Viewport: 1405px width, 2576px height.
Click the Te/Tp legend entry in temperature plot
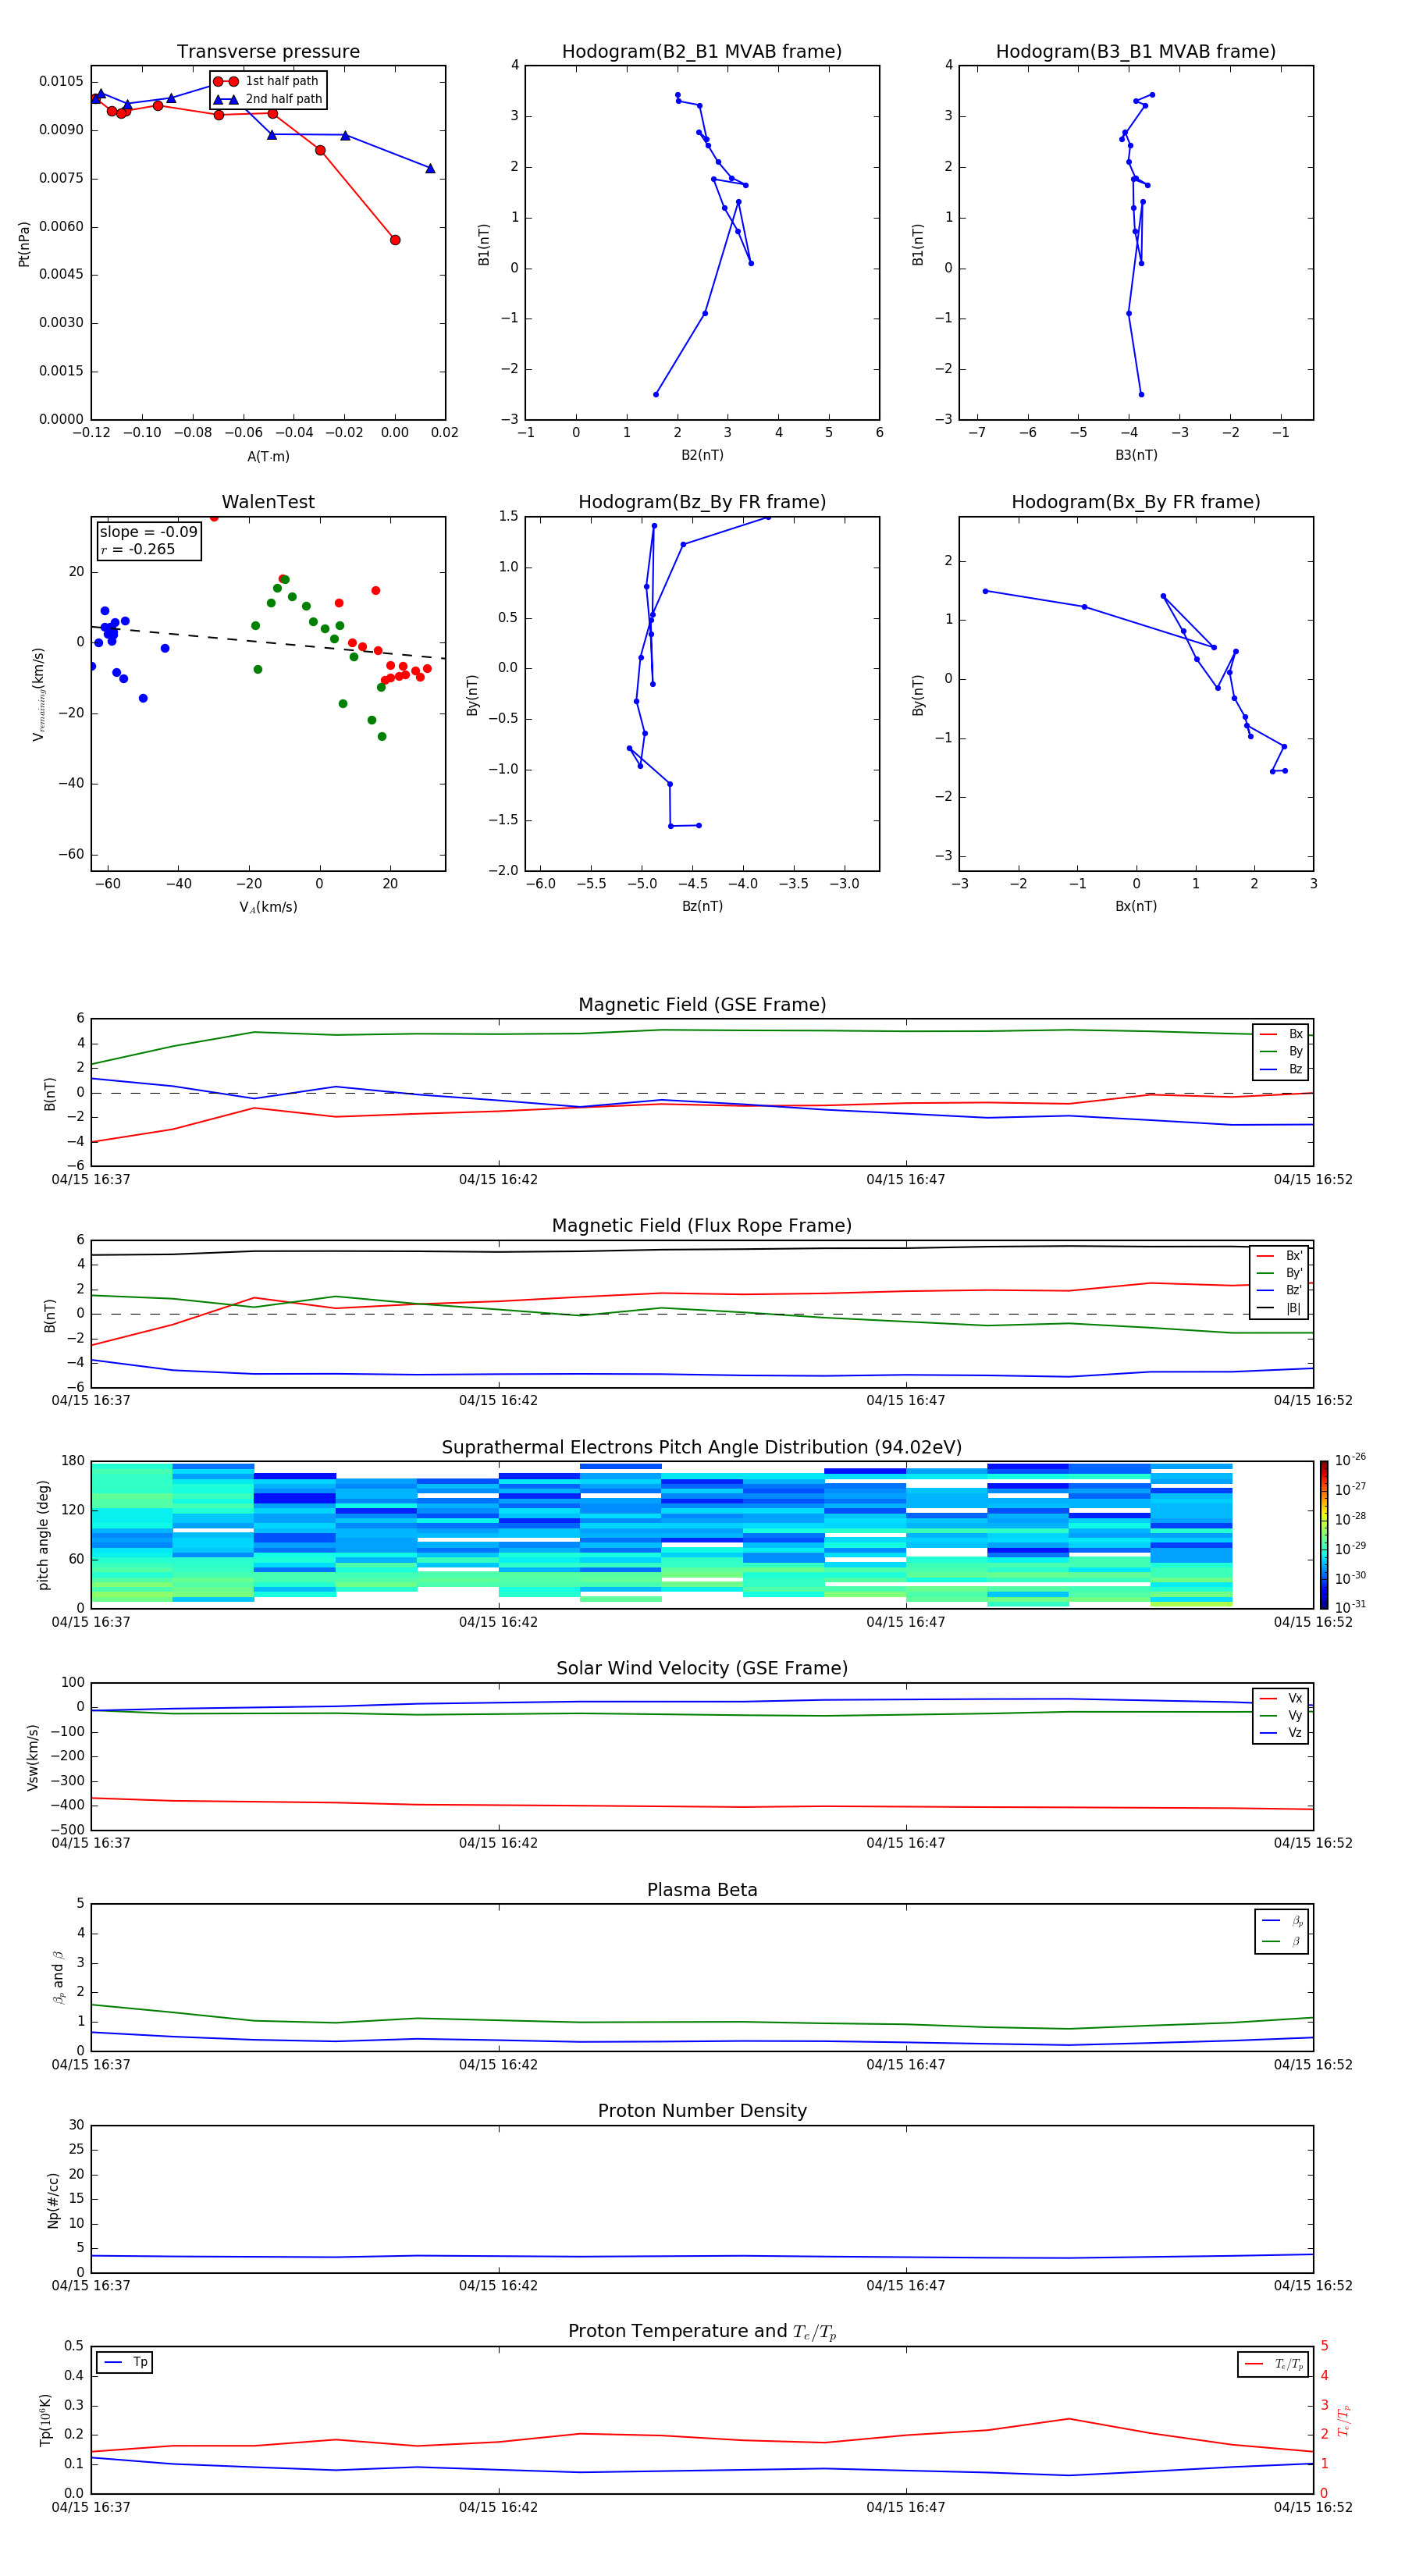point(1273,2364)
